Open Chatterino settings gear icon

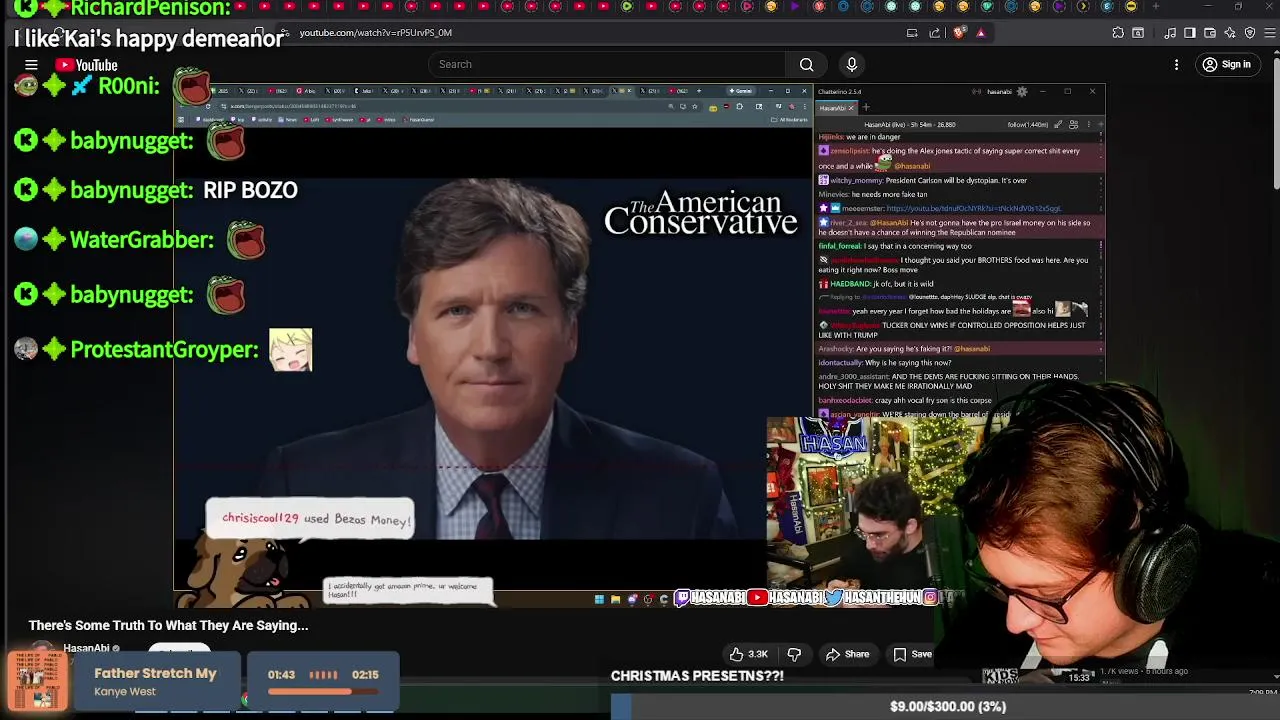[x=1021, y=92]
